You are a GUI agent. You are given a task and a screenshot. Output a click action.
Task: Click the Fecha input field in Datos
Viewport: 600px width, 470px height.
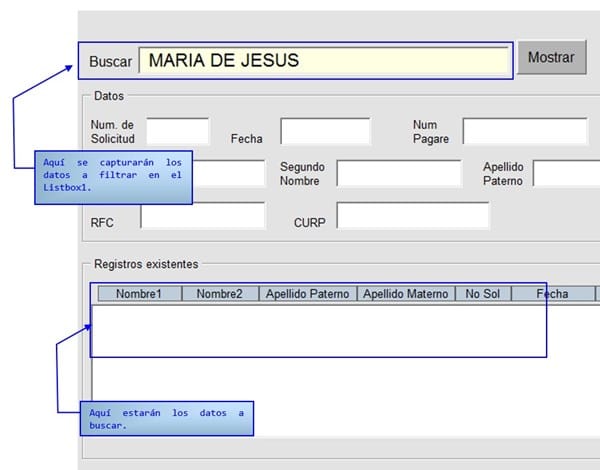(x=325, y=131)
